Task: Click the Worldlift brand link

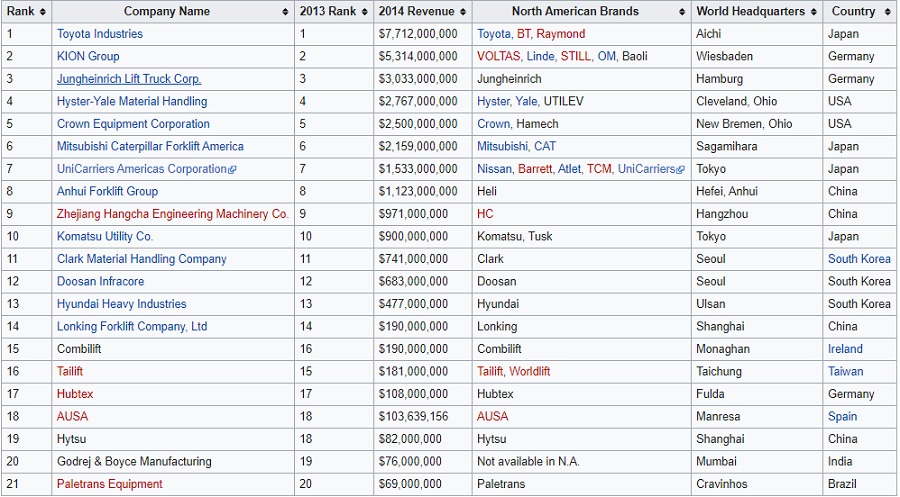Action: point(529,372)
